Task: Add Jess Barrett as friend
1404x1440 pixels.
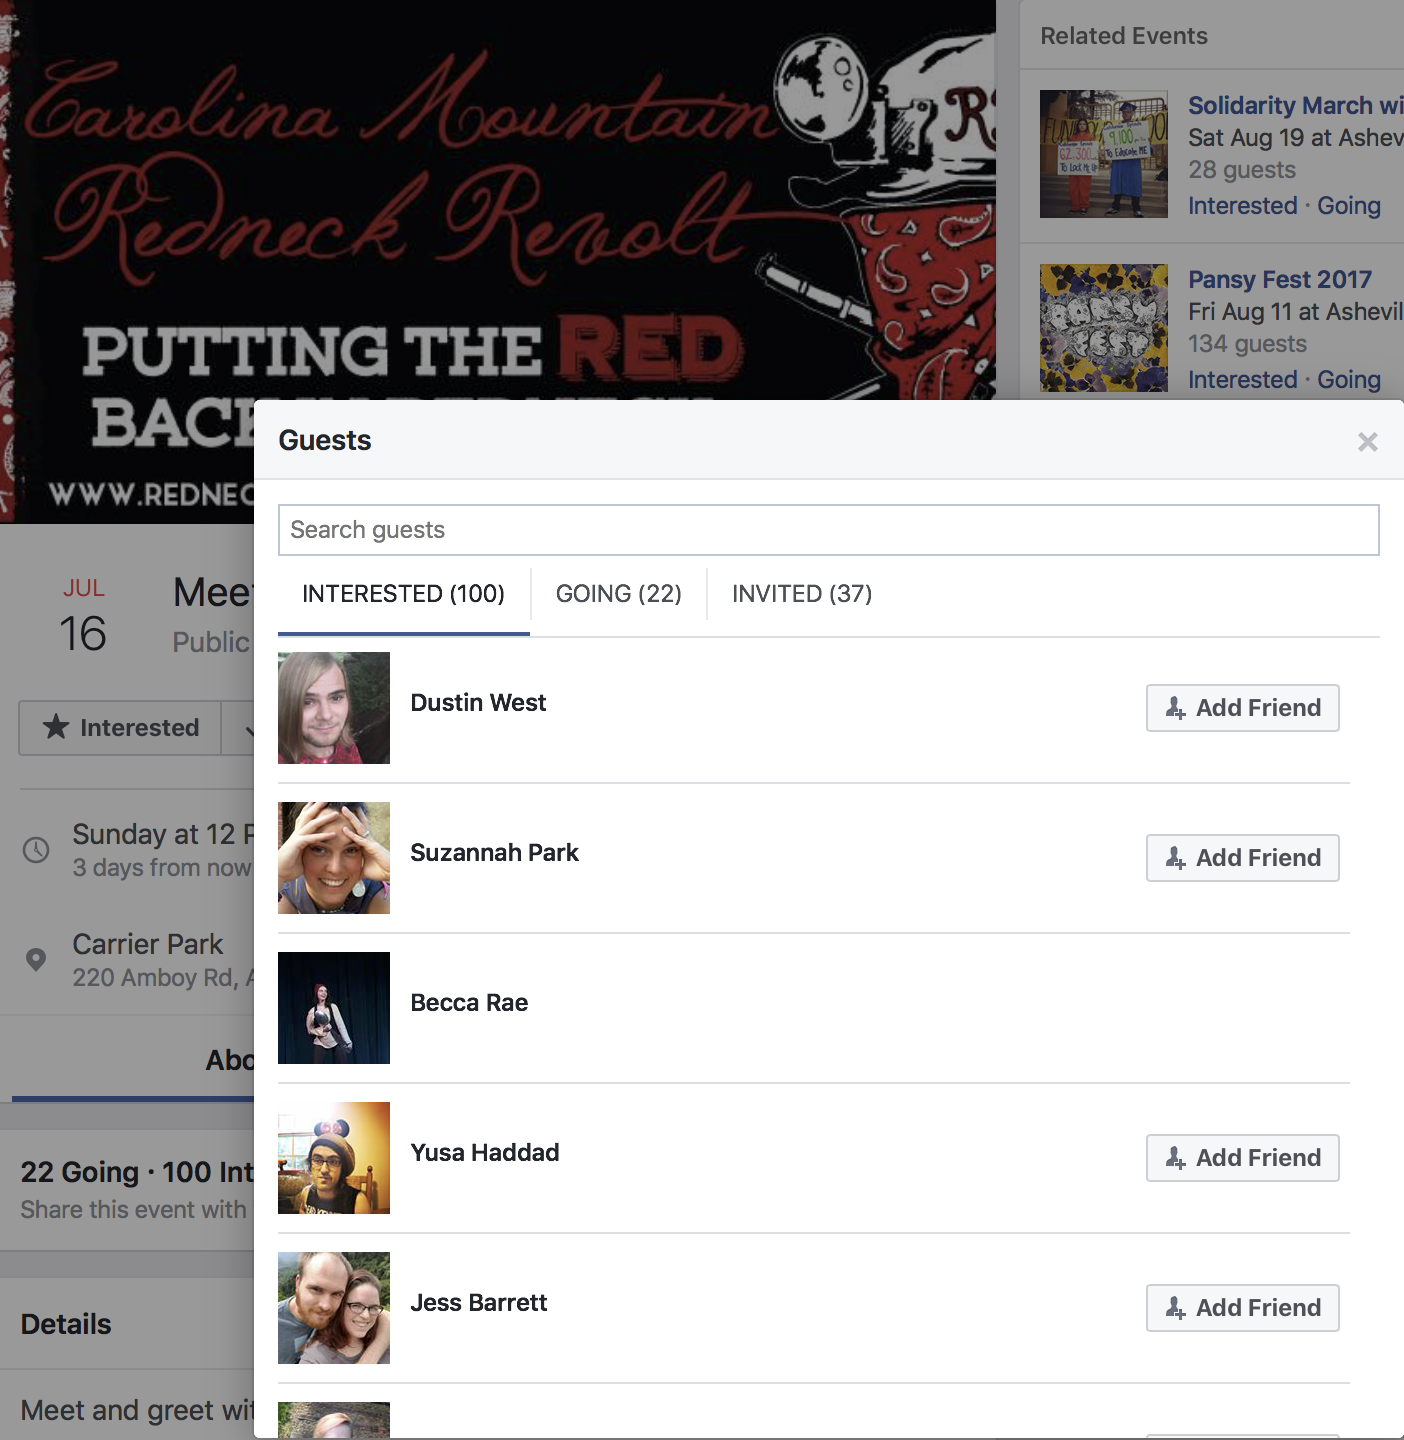Action: click(x=1242, y=1308)
